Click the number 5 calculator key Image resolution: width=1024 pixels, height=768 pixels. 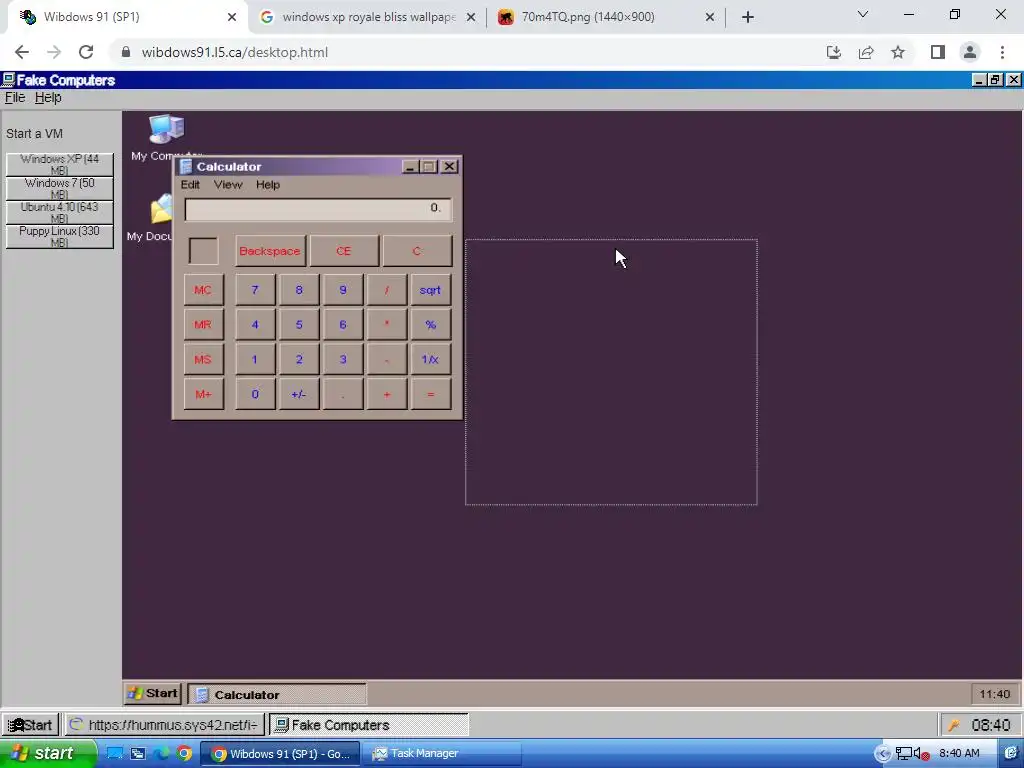click(299, 325)
